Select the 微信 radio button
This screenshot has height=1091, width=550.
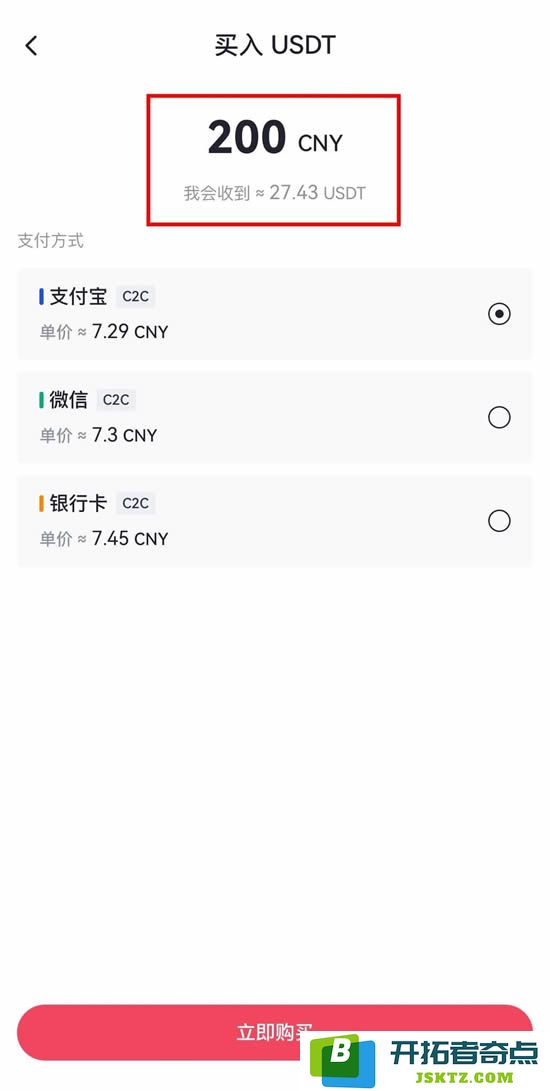coord(499,417)
